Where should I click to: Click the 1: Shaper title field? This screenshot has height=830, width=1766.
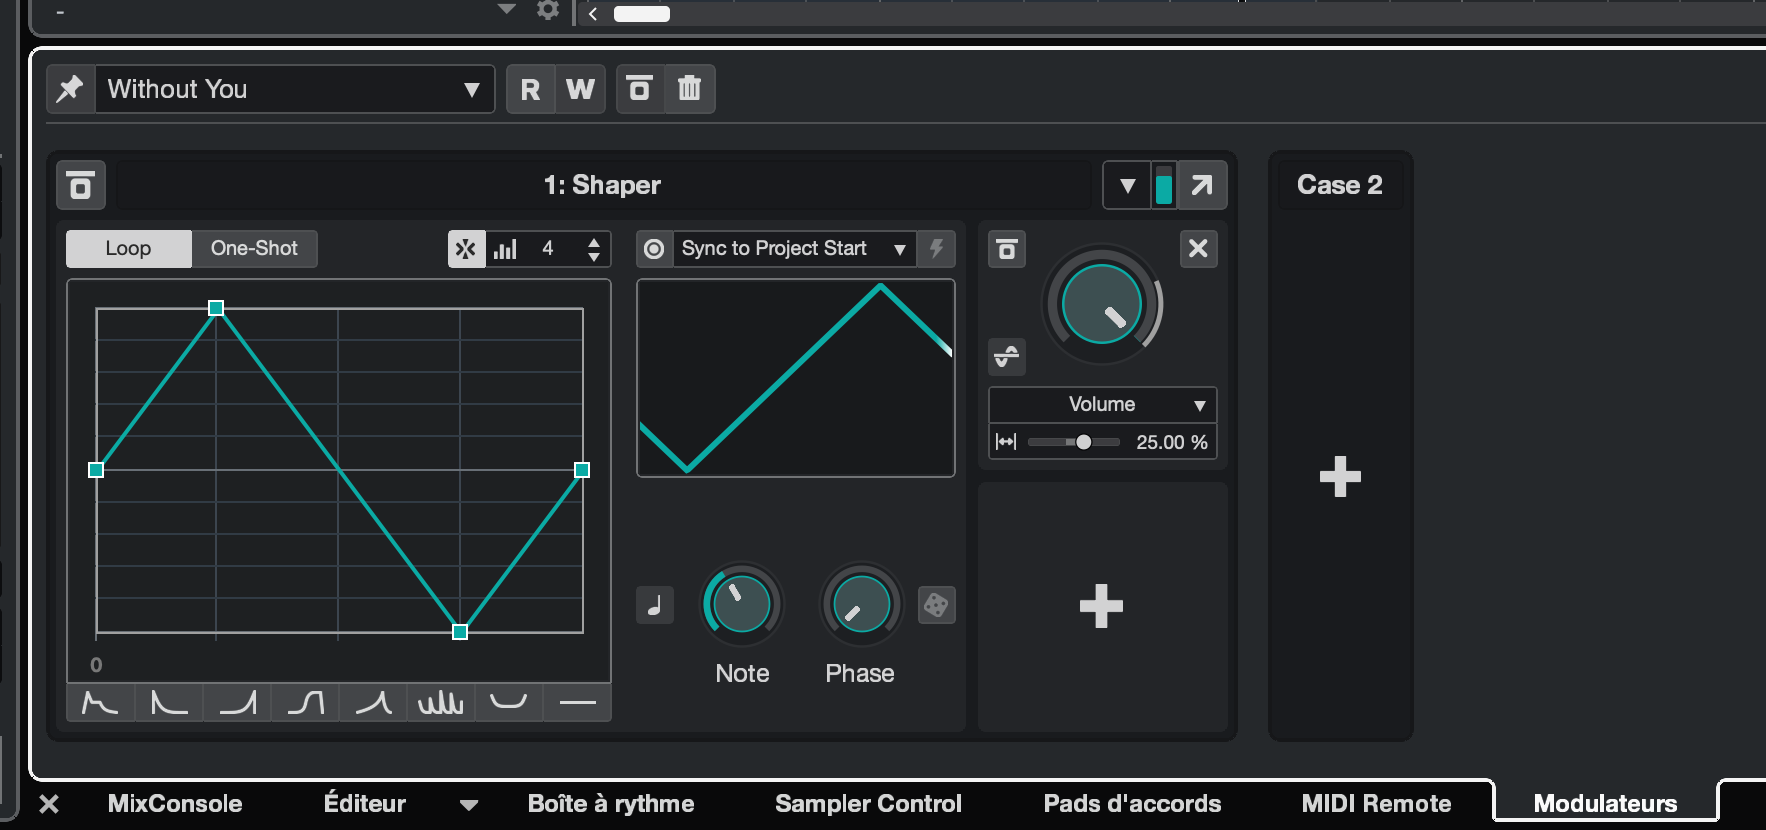(603, 185)
